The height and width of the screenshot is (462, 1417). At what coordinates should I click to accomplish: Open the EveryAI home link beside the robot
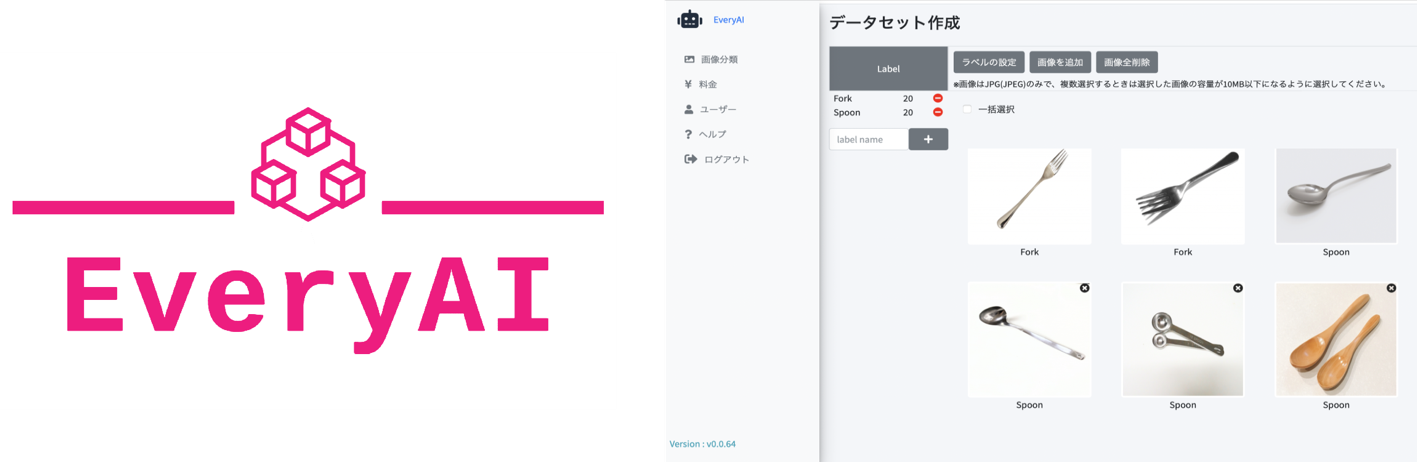click(x=728, y=20)
